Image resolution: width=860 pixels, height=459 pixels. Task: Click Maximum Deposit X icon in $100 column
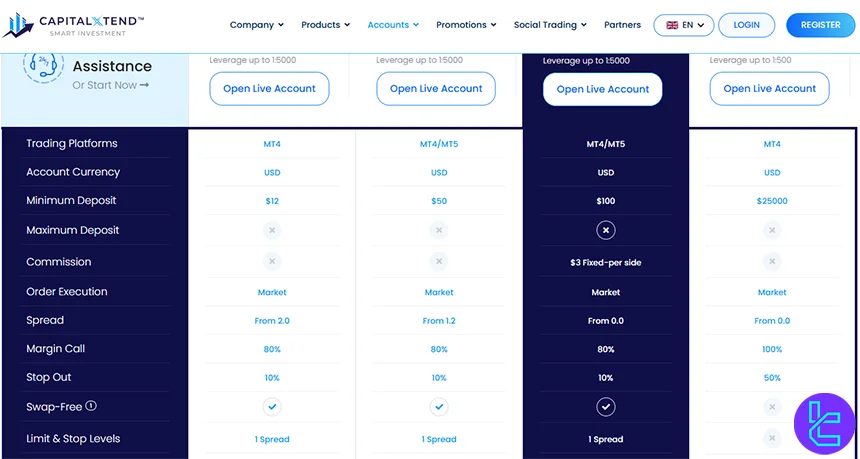pos(606,230)
